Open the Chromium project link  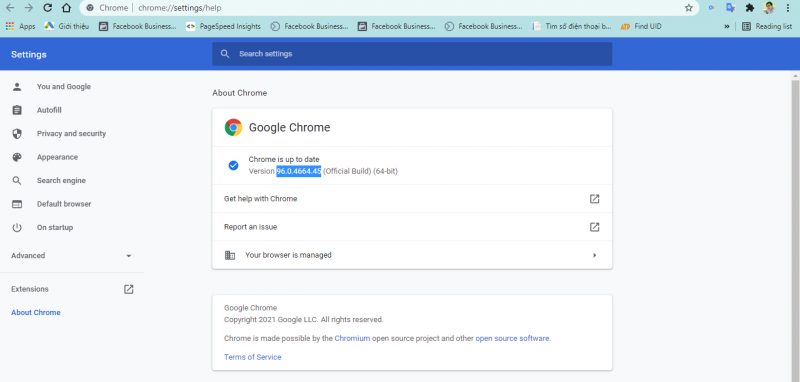pos(352,338)
